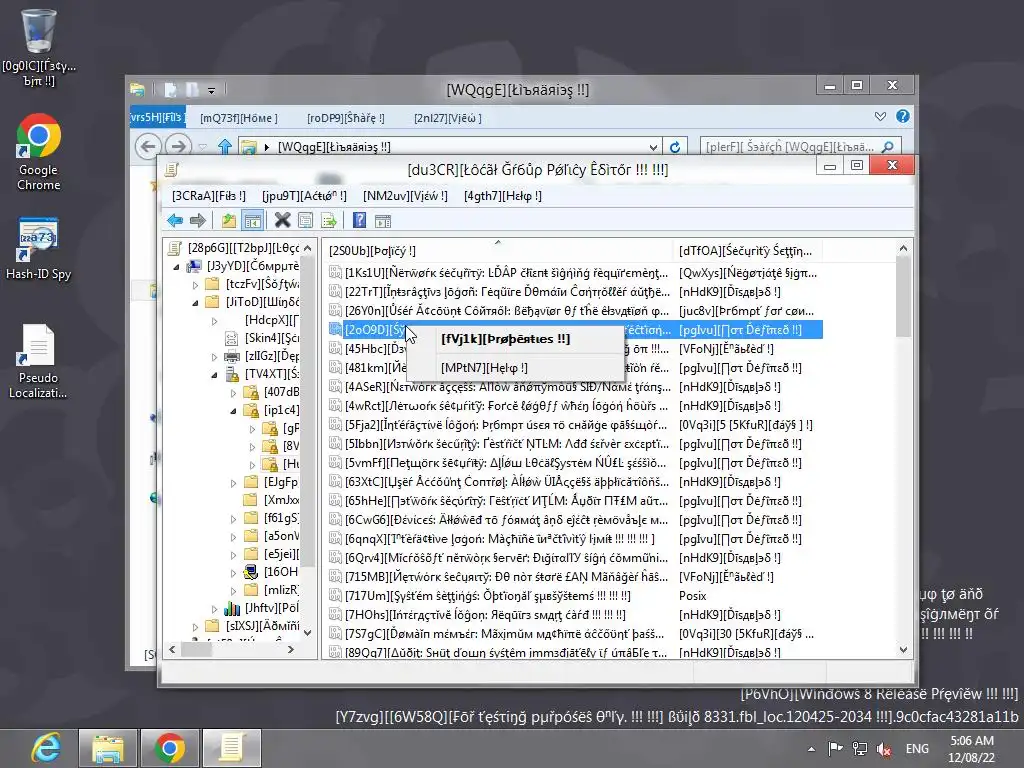Open the [4gth7] Help menu in menu bar
The image size is (1024, 768).
tap(503, 196)
